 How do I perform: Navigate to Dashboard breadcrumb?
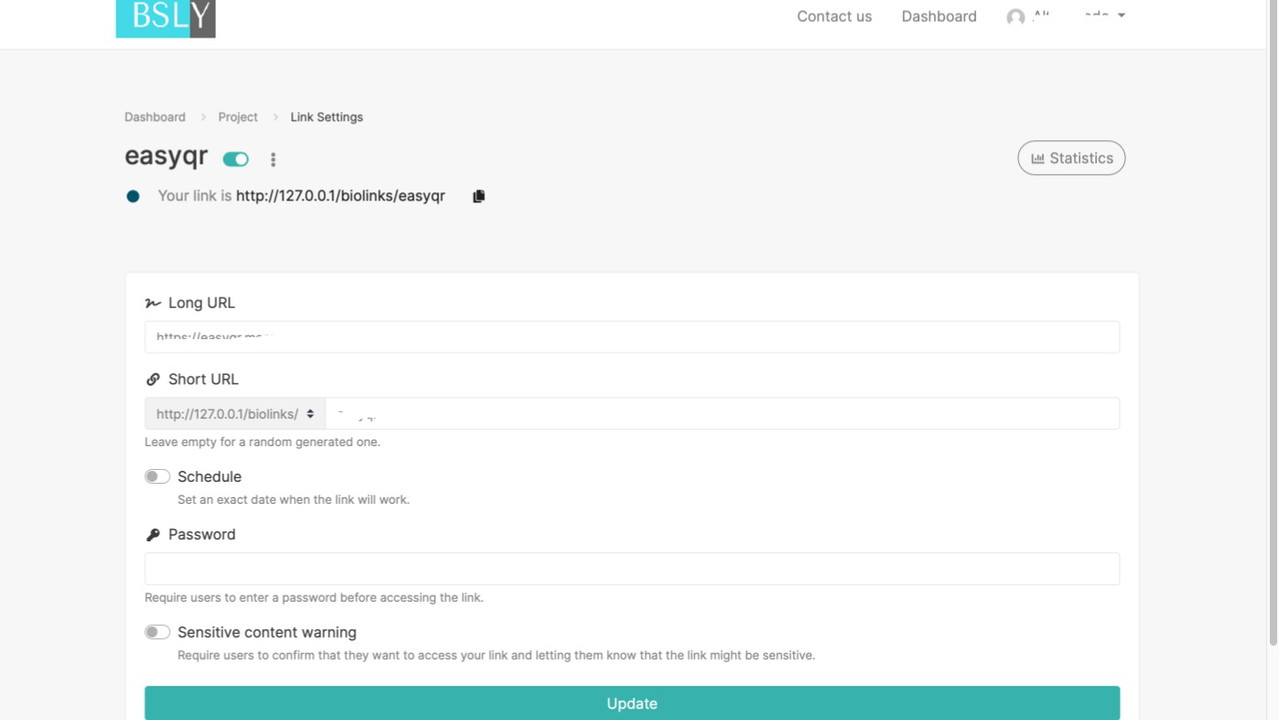click(x=155, y=117)
